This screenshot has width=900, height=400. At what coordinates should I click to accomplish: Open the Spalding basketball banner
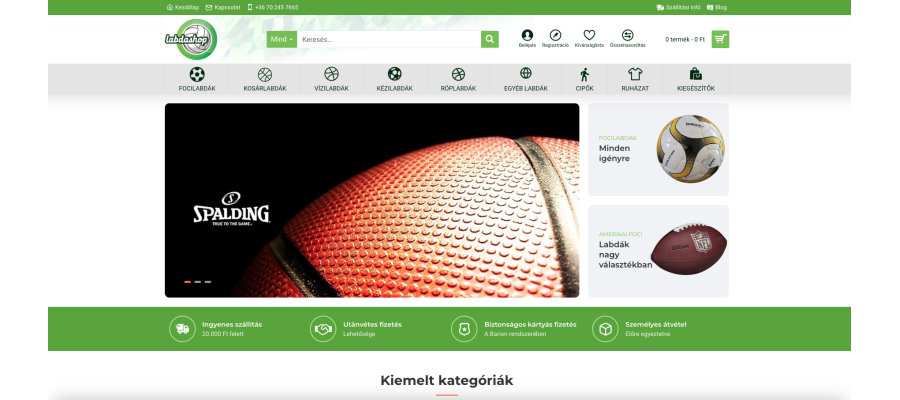[x=372, y=200]
